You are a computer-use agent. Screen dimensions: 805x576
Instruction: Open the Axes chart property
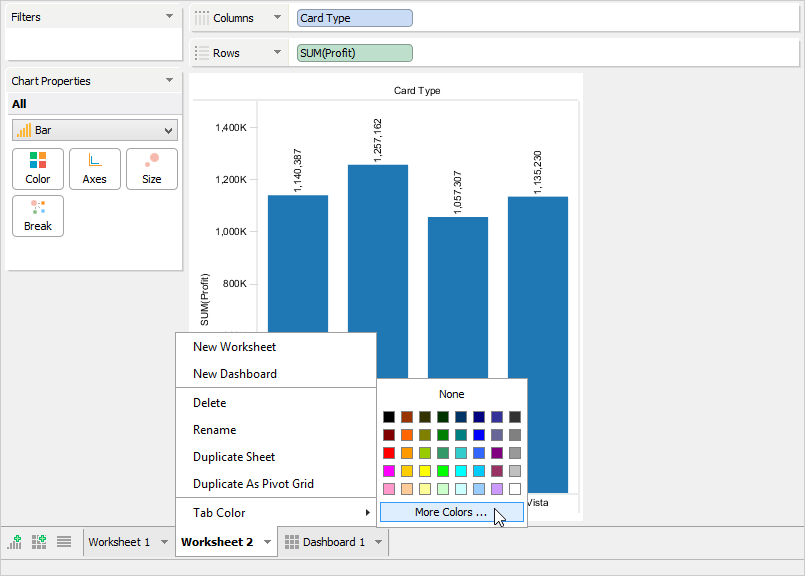click(95, 169)
